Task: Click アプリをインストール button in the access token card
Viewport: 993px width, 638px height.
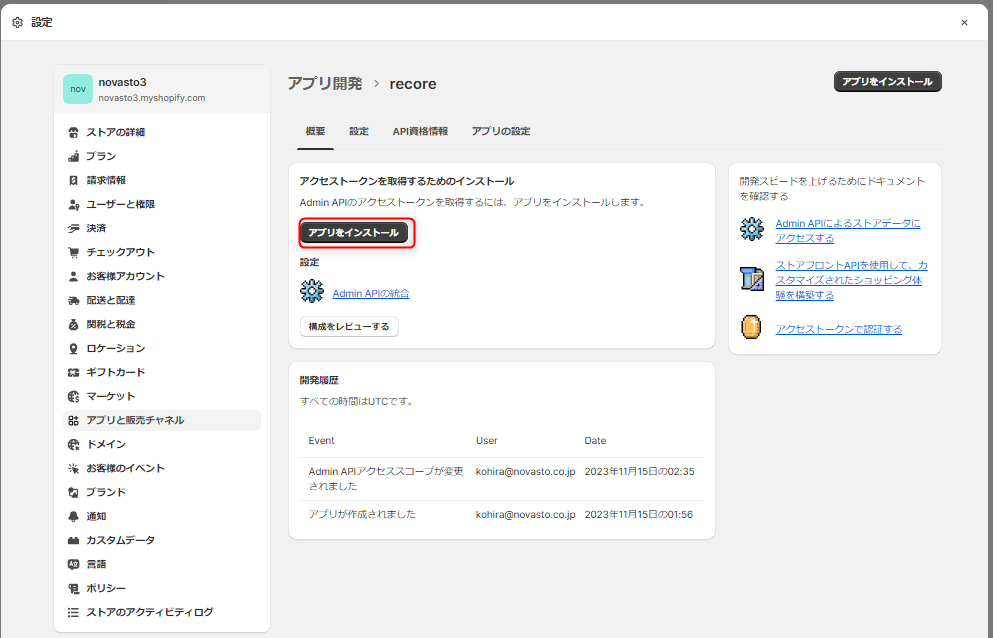Action: (353, 233)
